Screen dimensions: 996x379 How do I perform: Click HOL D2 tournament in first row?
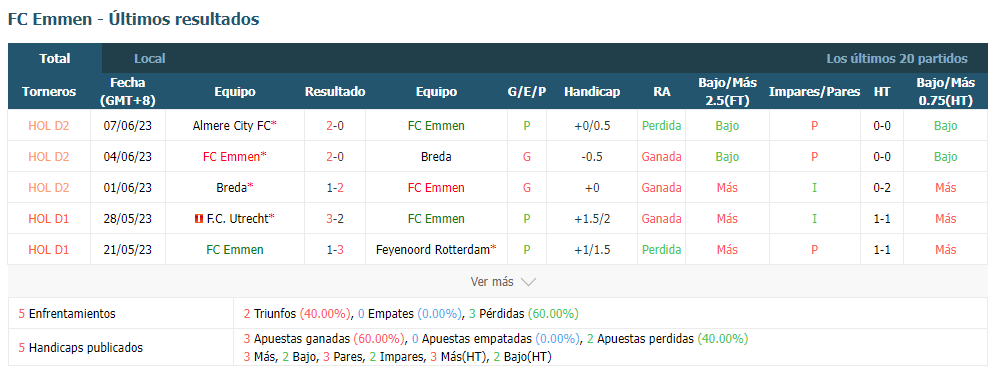click(x=49, y=126)
